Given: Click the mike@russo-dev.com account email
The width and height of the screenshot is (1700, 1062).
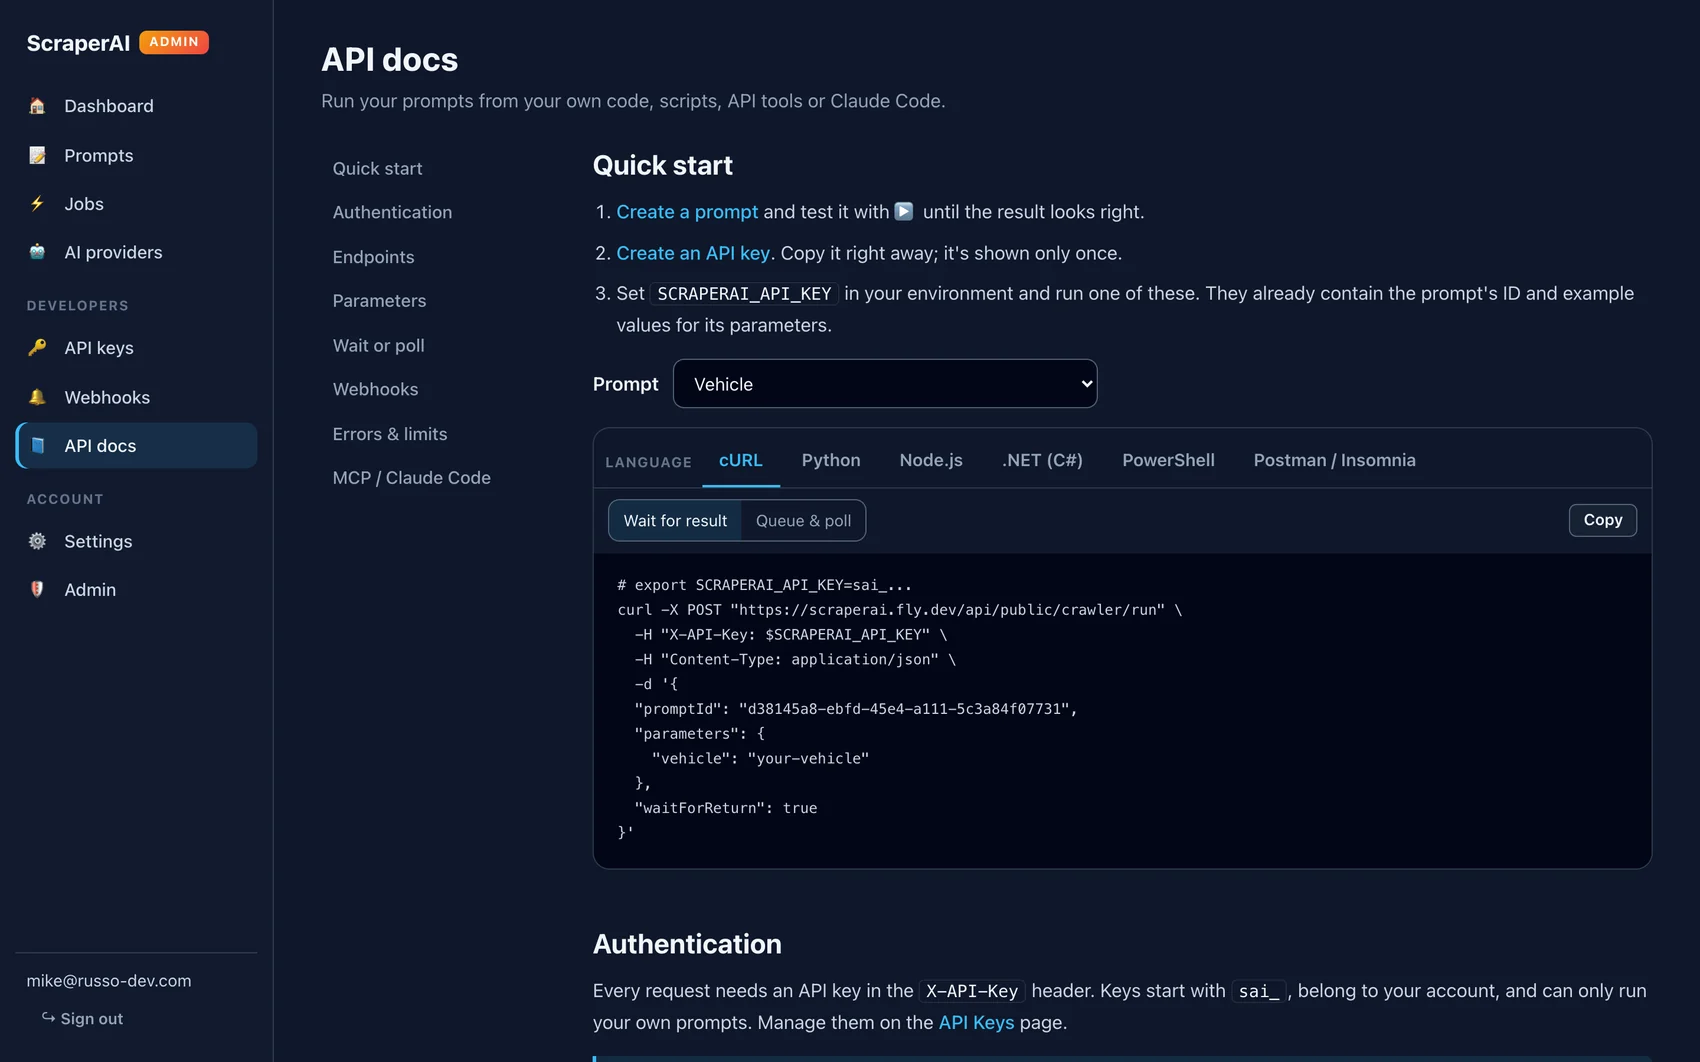Looking at the screenshot, I should [x=109, y=981].
